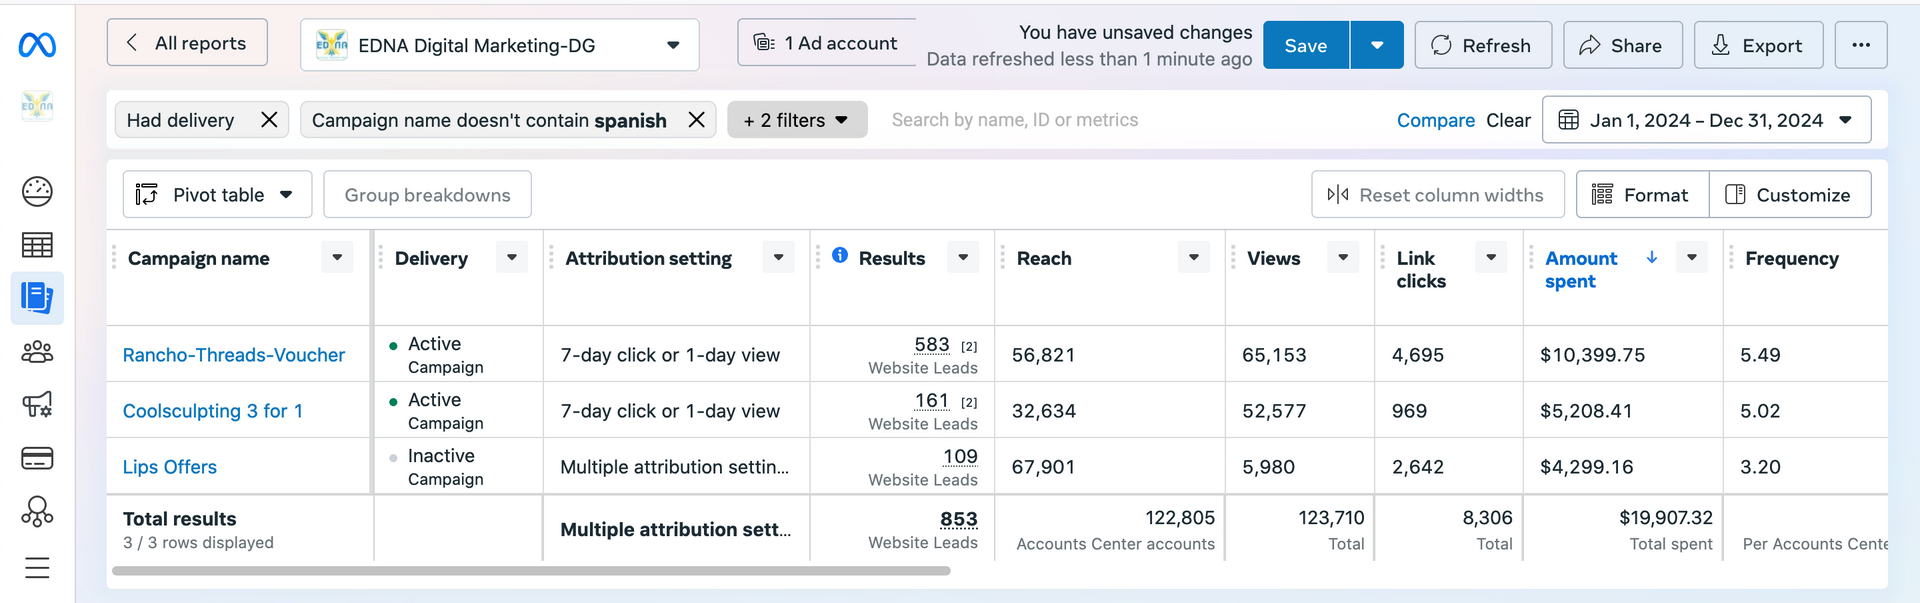
Task: Save the report changes
Action: [x=1306, y=45]
